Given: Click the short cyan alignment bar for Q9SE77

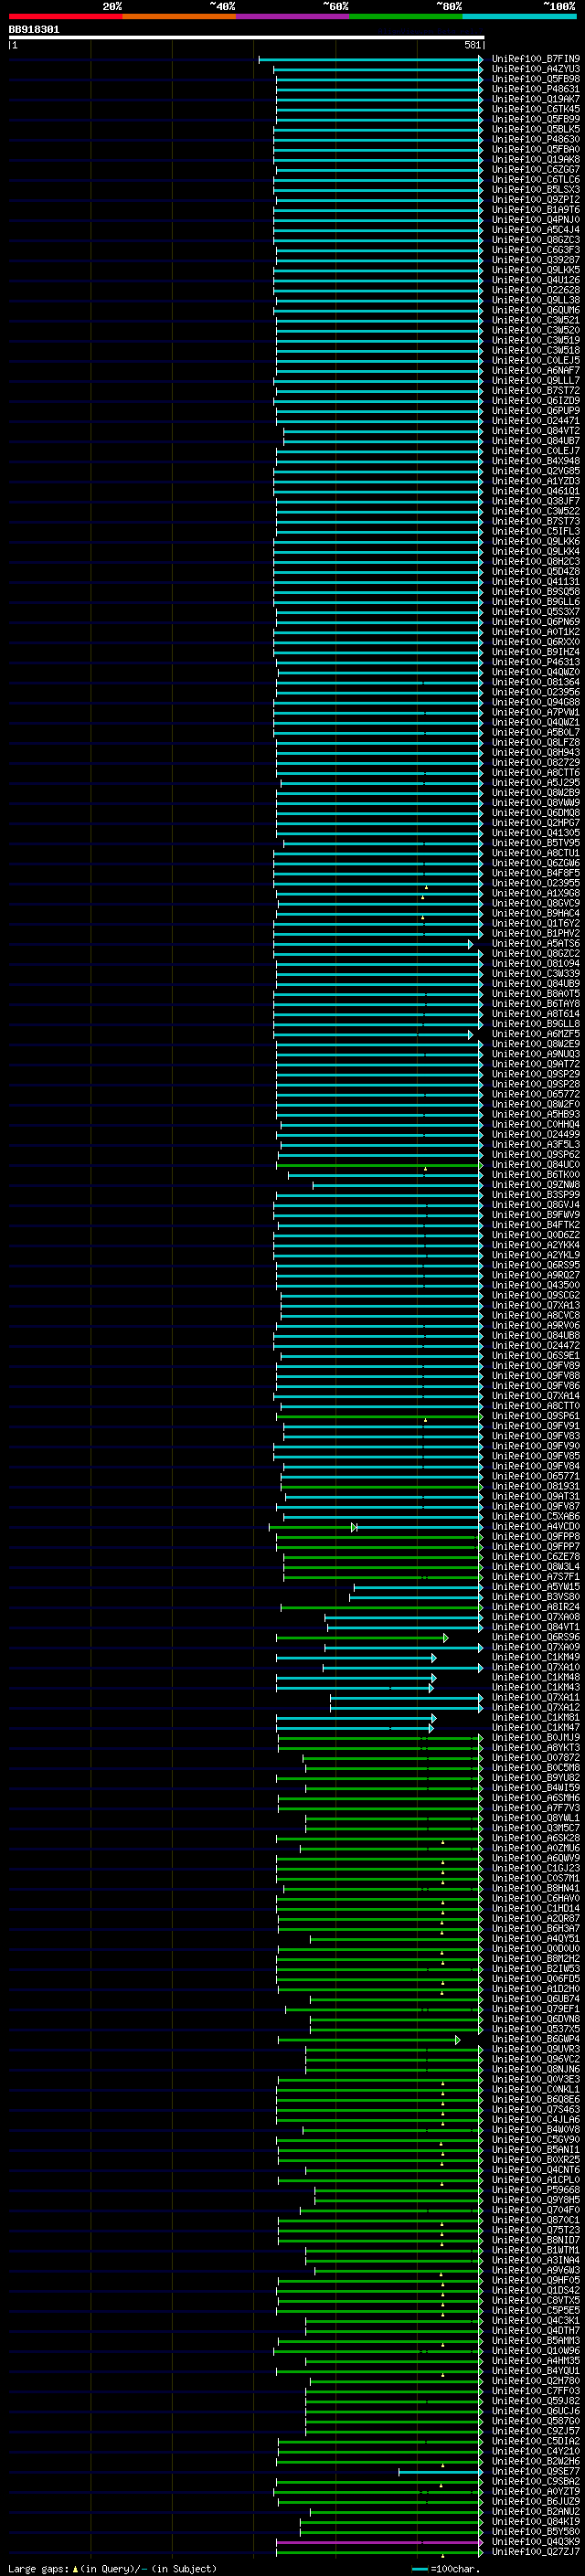Looking at the screenshot, I should 440,2471.
